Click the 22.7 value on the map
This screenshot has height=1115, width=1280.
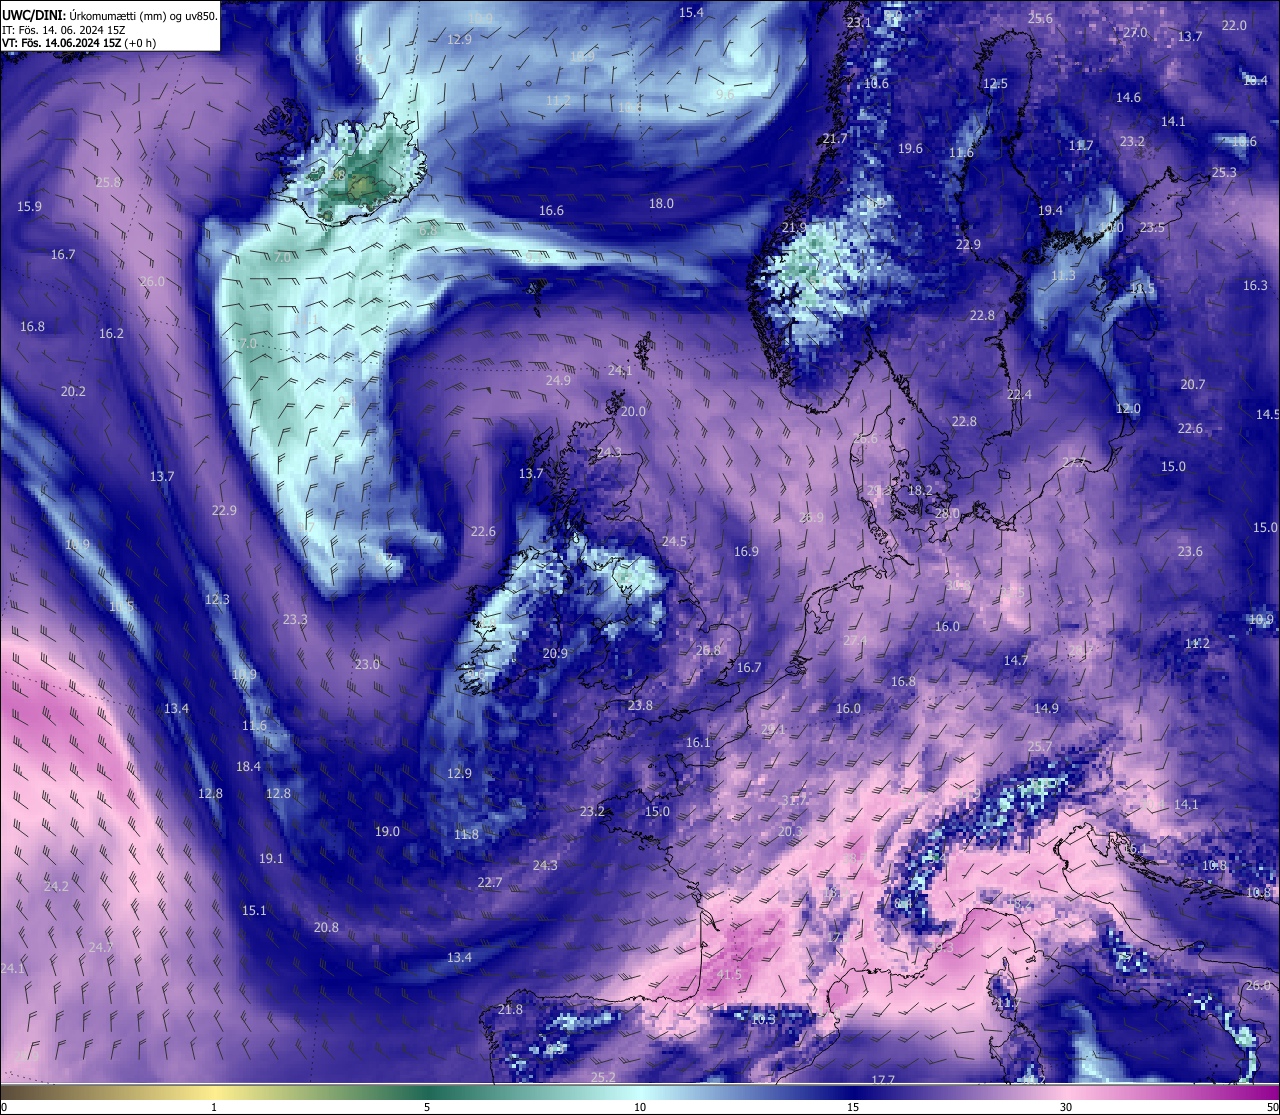point(489,882)
